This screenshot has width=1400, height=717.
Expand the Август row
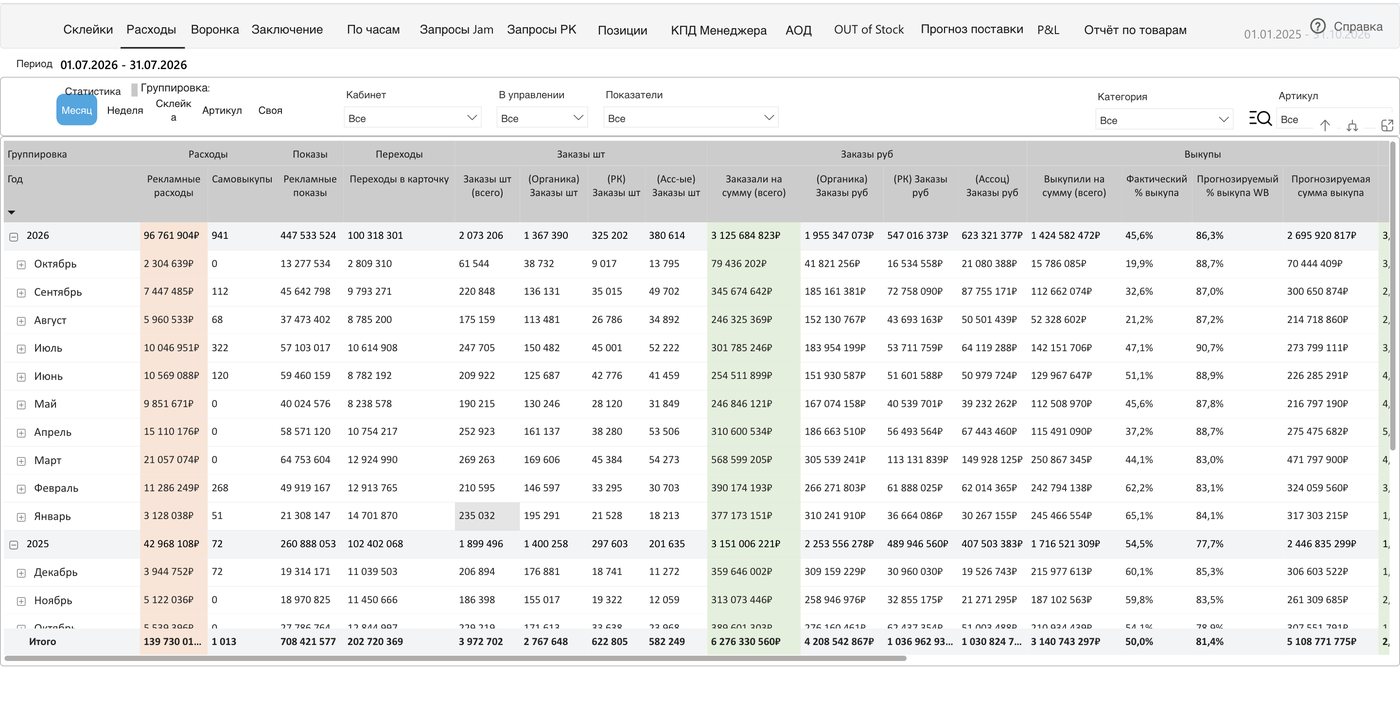tap(21, 321)
